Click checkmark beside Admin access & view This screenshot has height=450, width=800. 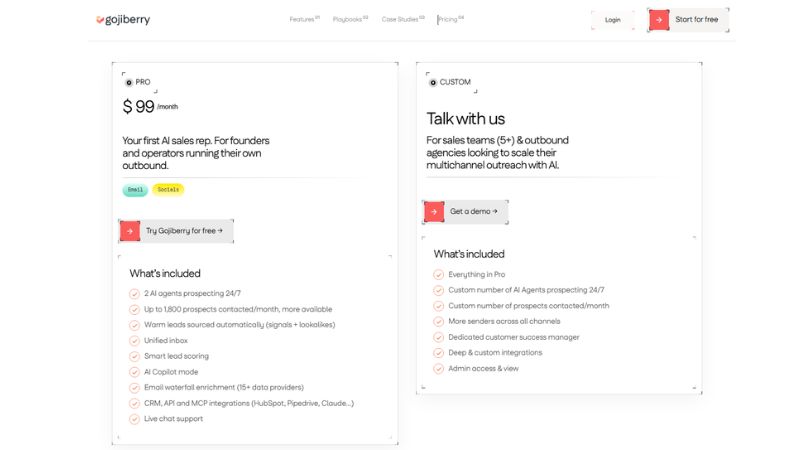(x=438, y=368)
